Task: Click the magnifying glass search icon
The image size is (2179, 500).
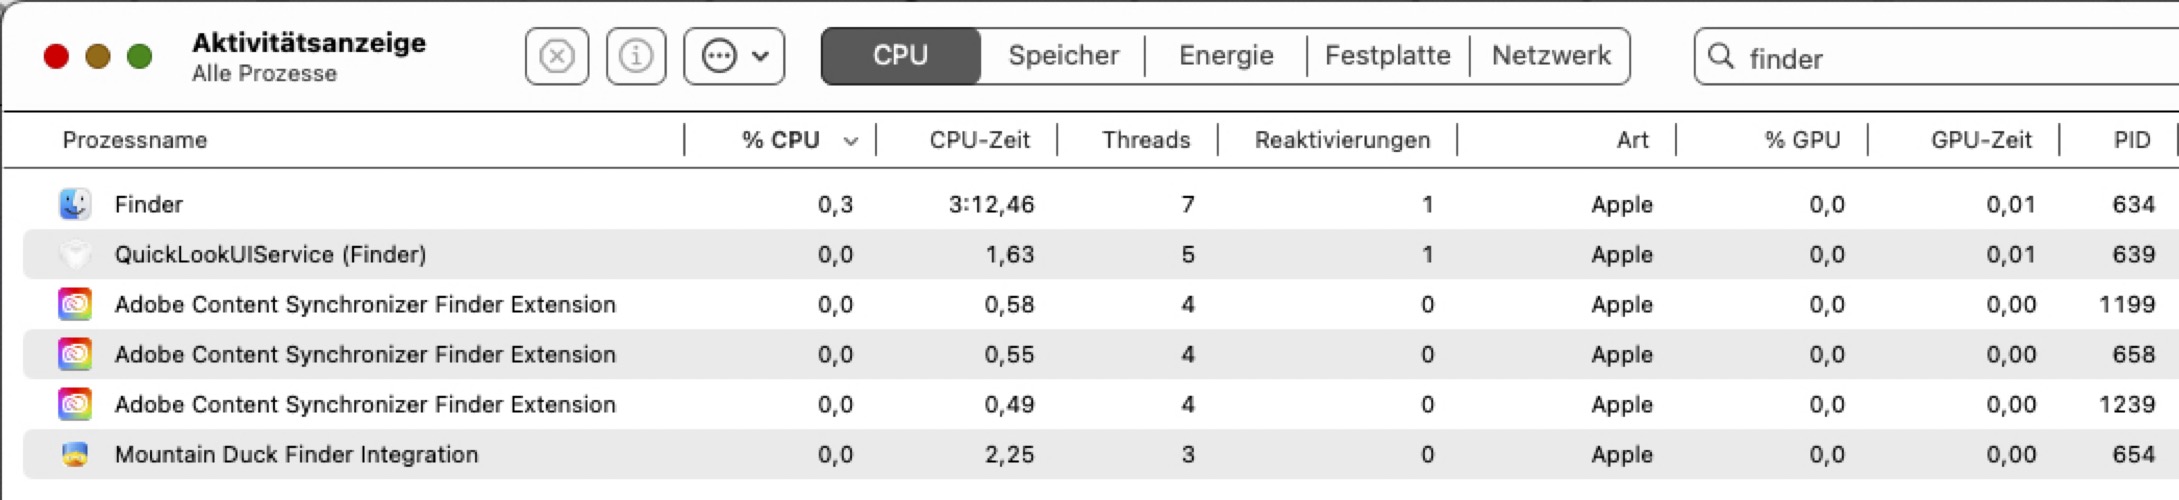Action: click(1720, 57)
